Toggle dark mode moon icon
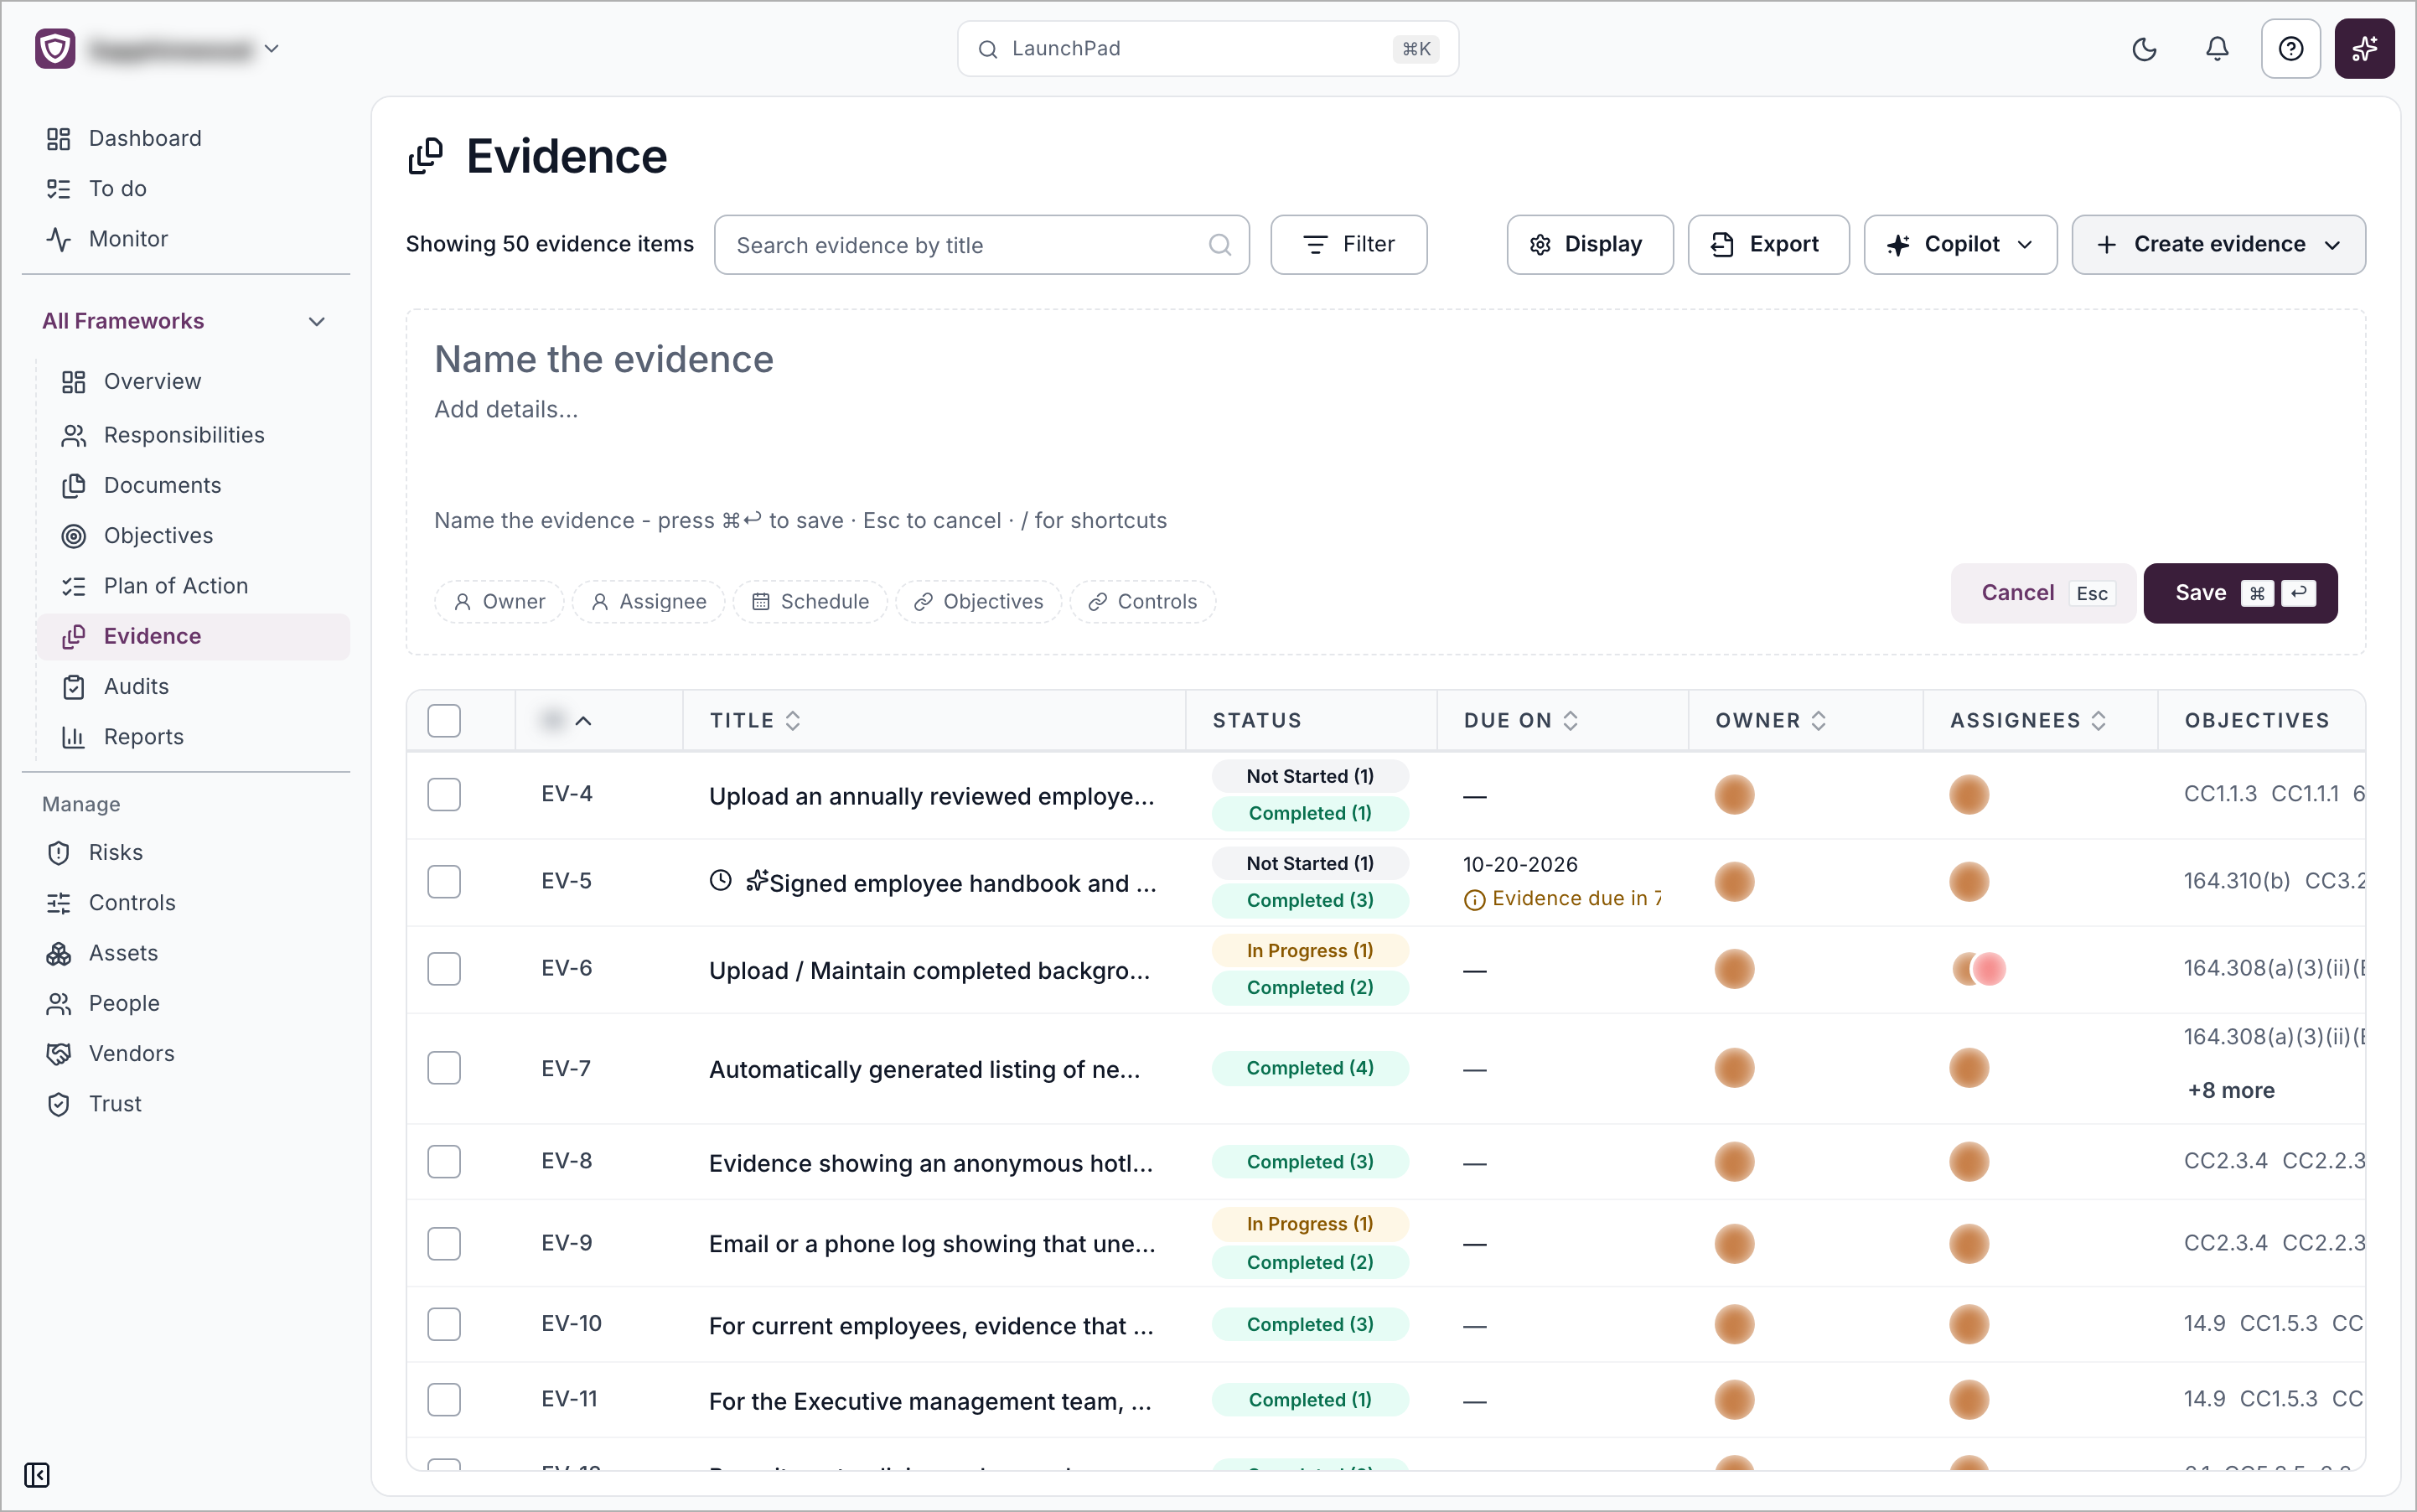2417x1512 pixels. click(x=2144, y=49)
